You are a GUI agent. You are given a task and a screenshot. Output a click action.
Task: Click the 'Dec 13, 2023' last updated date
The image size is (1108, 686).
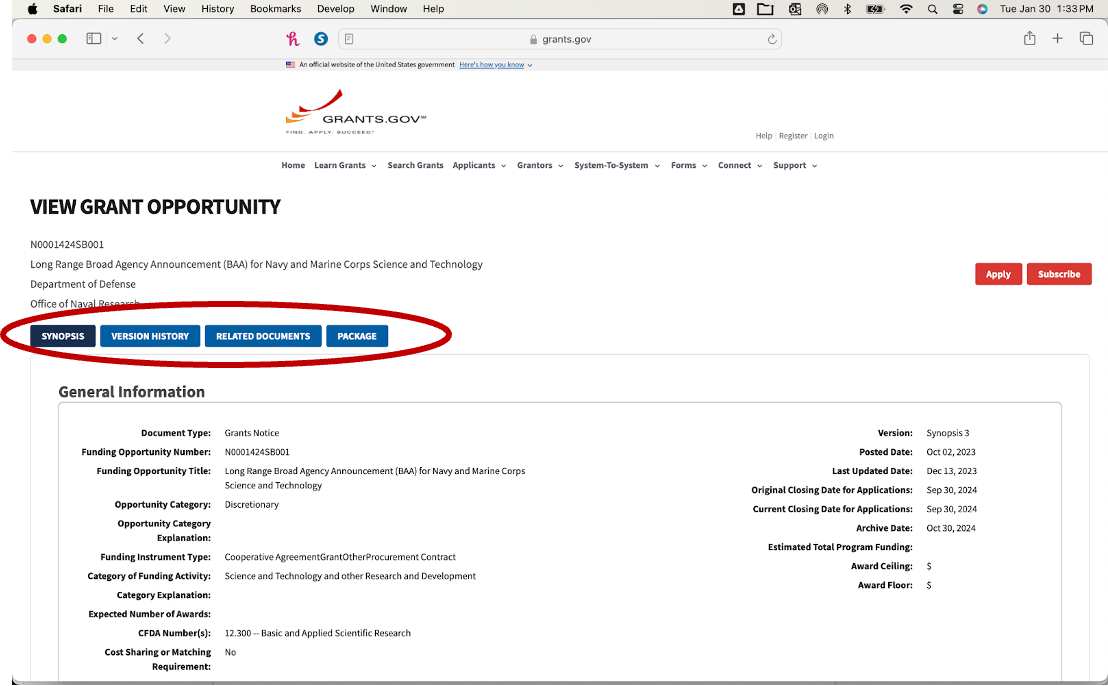coord(951,471)
